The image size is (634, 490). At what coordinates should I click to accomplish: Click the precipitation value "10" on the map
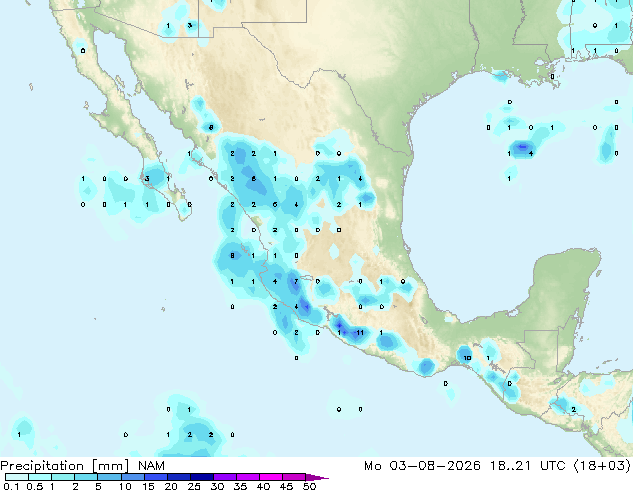(467, 358)
